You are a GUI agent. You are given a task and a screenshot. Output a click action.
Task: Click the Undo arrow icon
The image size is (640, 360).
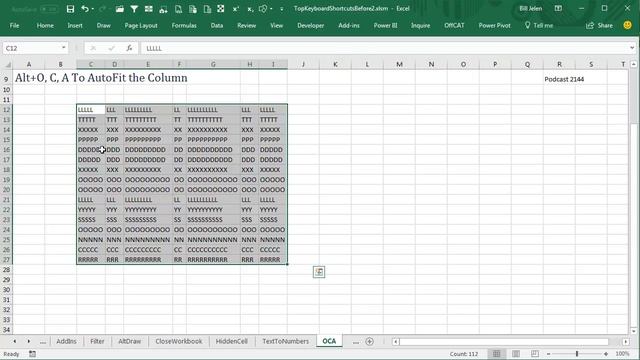(x=84, y=9)
